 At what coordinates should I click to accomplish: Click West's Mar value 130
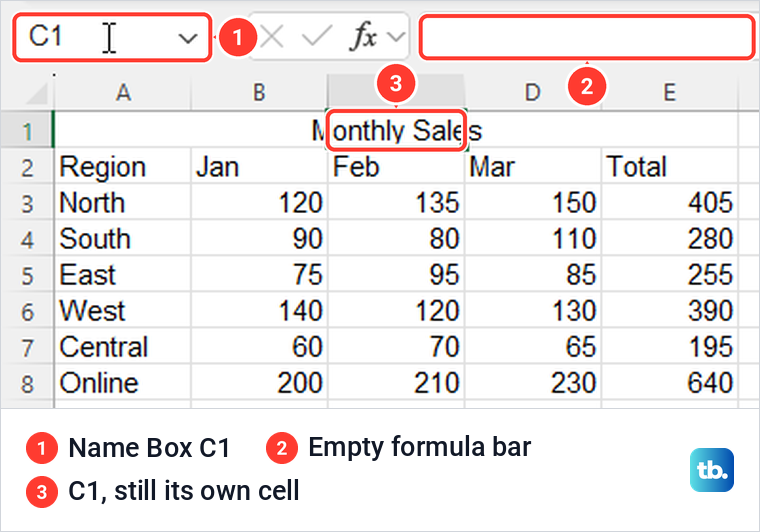pos(533,310)
